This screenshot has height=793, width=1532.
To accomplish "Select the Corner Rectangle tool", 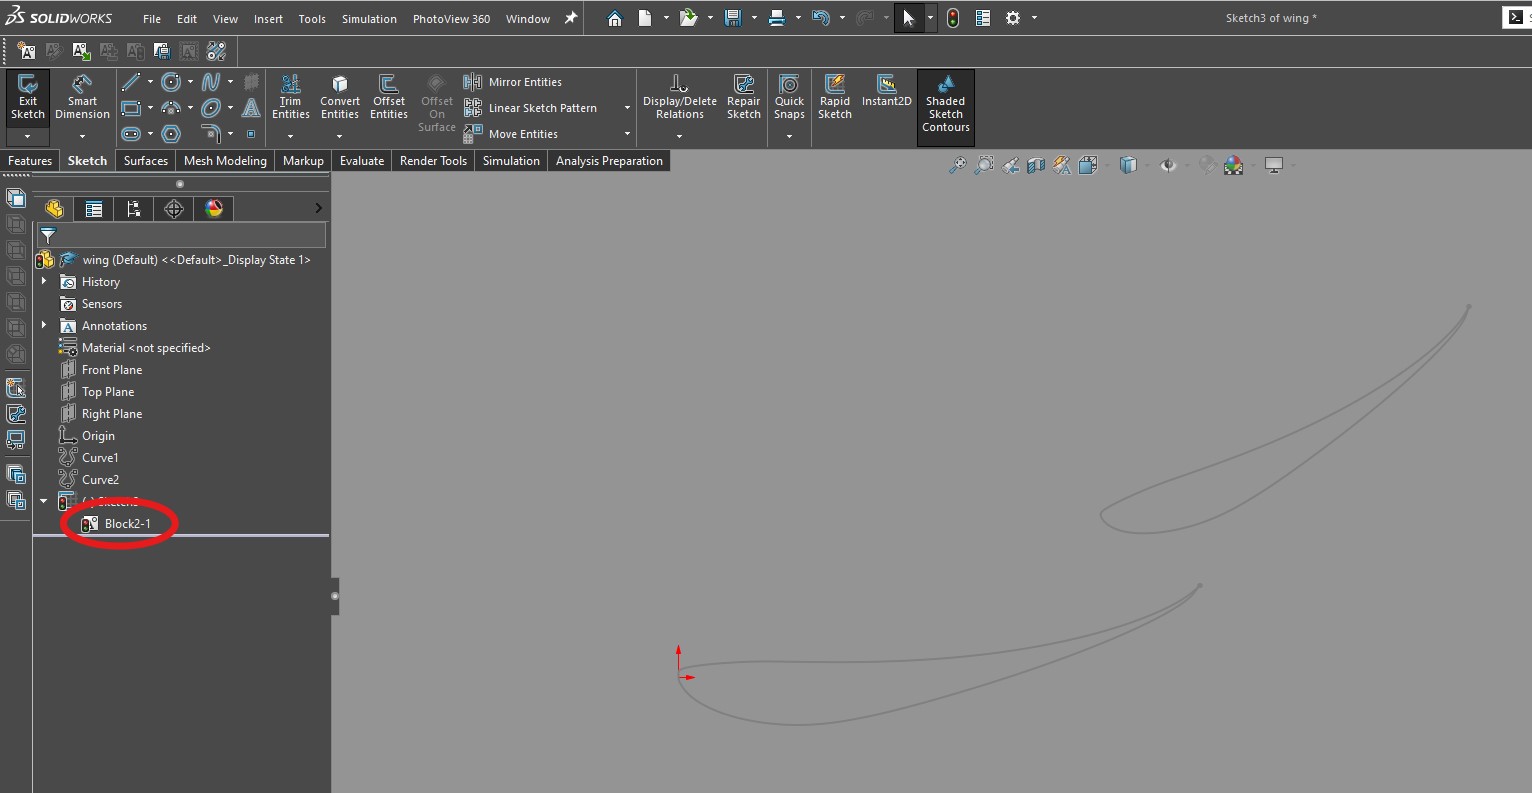I will pyautogui.click(x=130, y=108).
